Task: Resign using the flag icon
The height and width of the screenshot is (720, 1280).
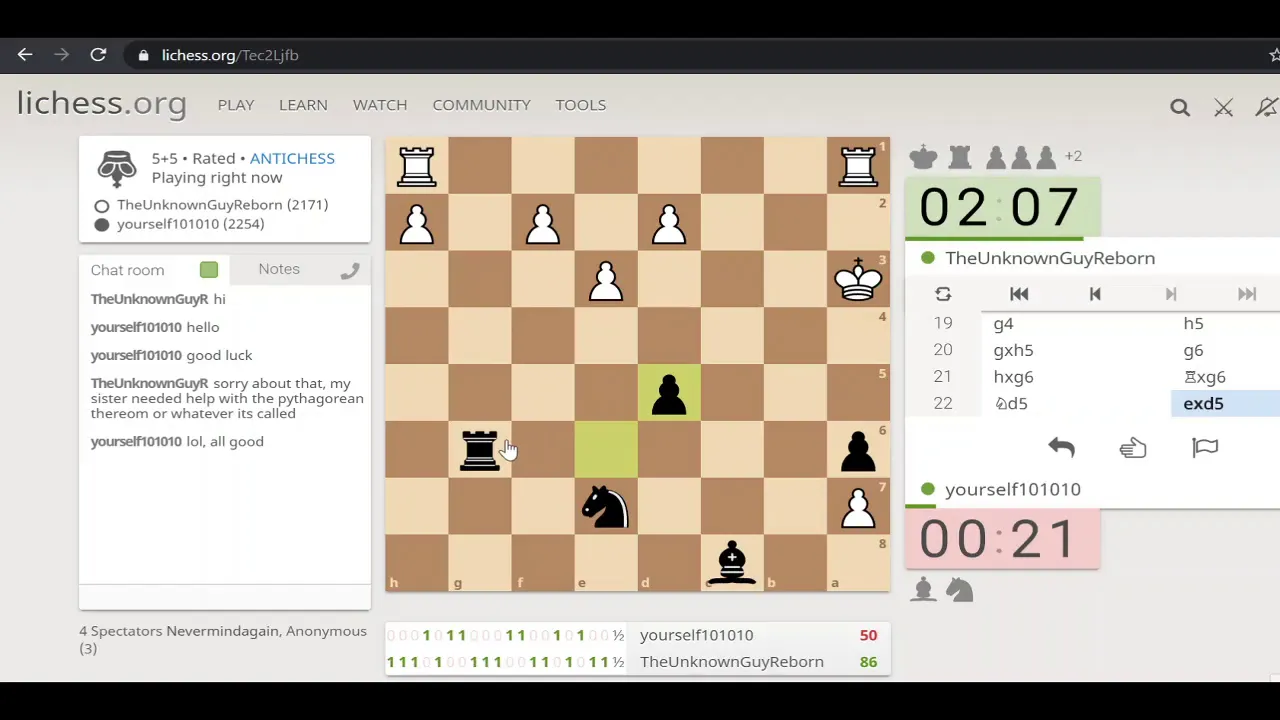Action: point(1205,447)
